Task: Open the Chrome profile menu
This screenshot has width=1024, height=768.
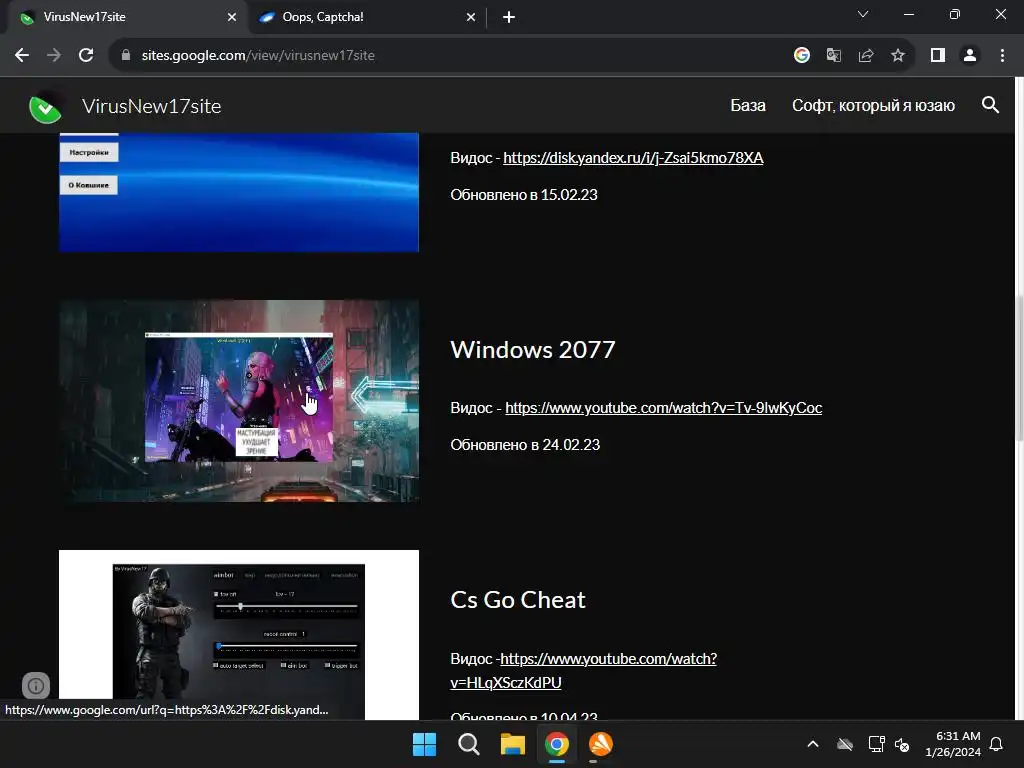Action: click(x=970, y=56)
